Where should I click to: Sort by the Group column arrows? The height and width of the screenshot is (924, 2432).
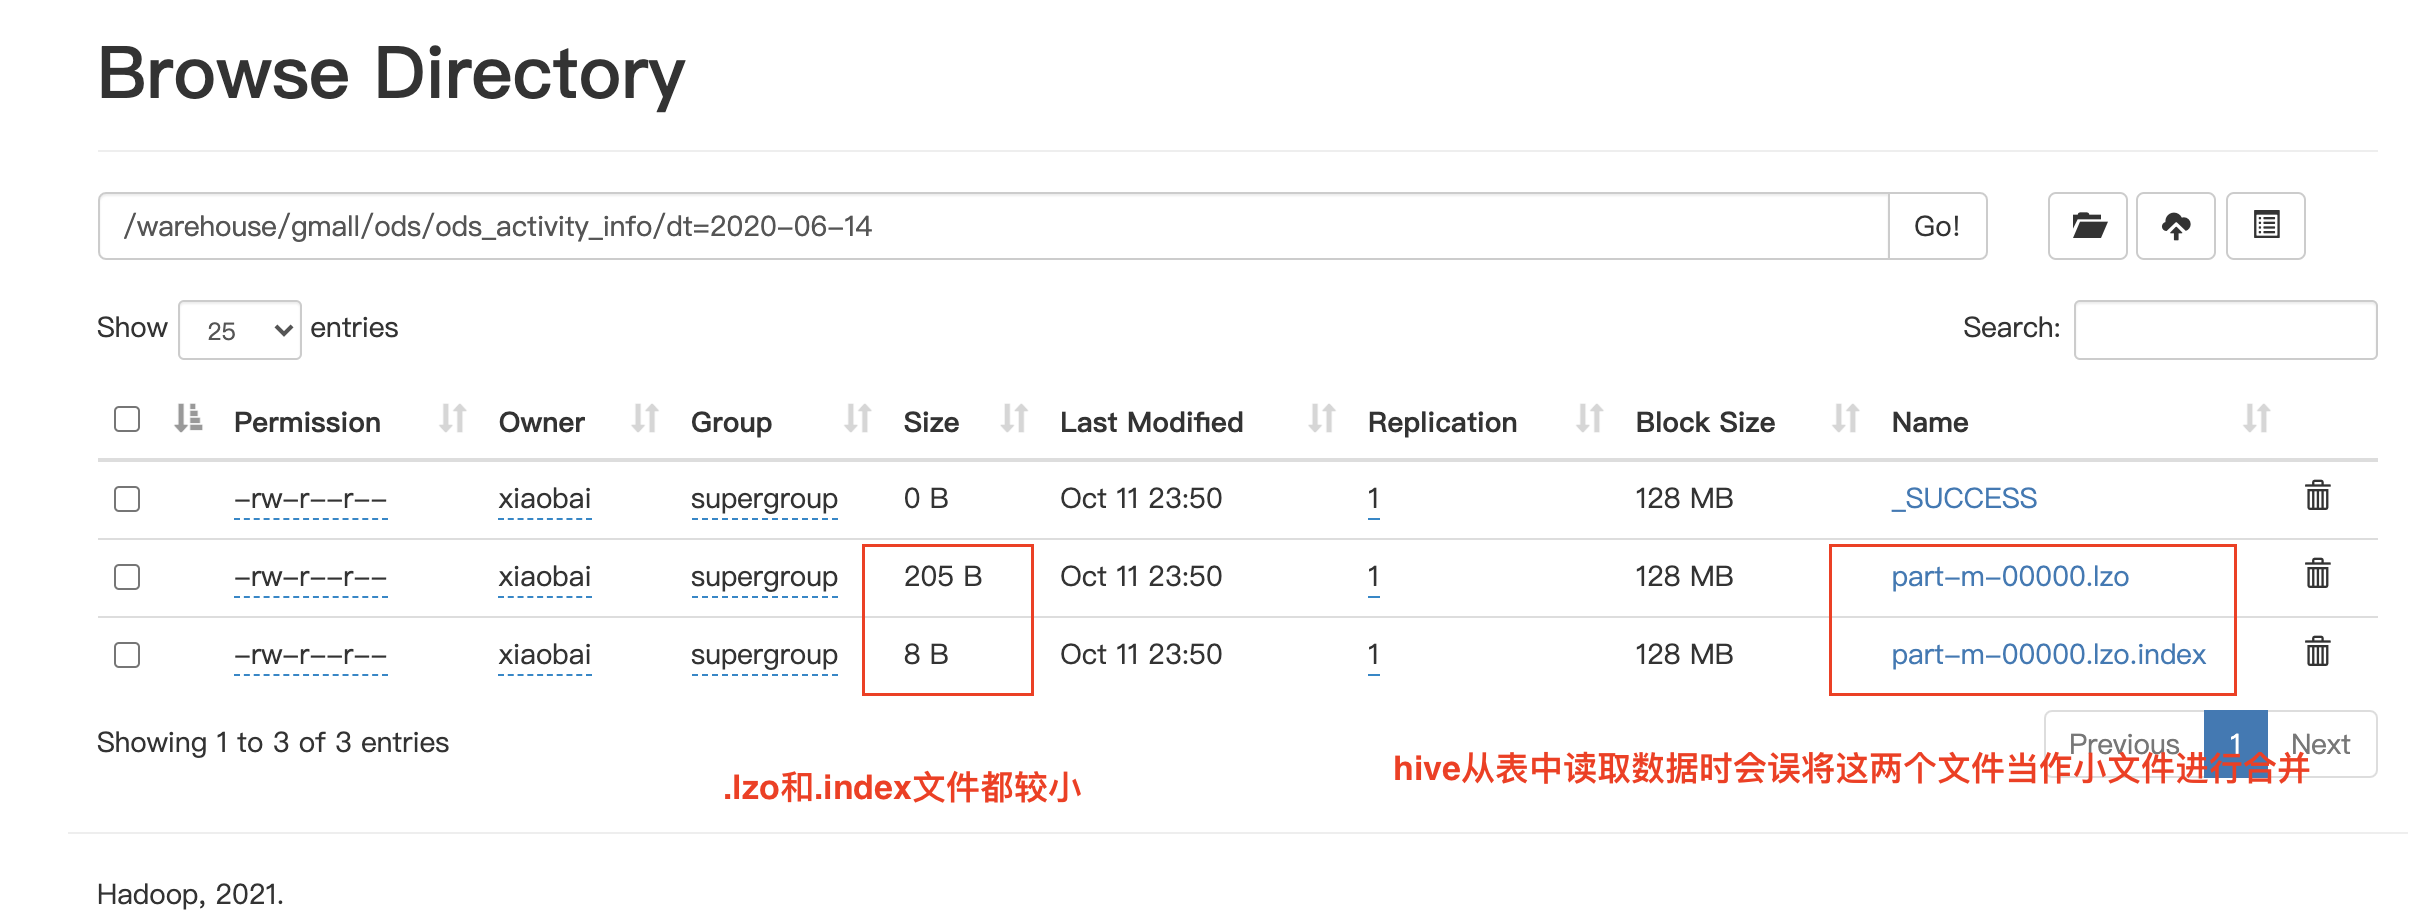point(858,419)
